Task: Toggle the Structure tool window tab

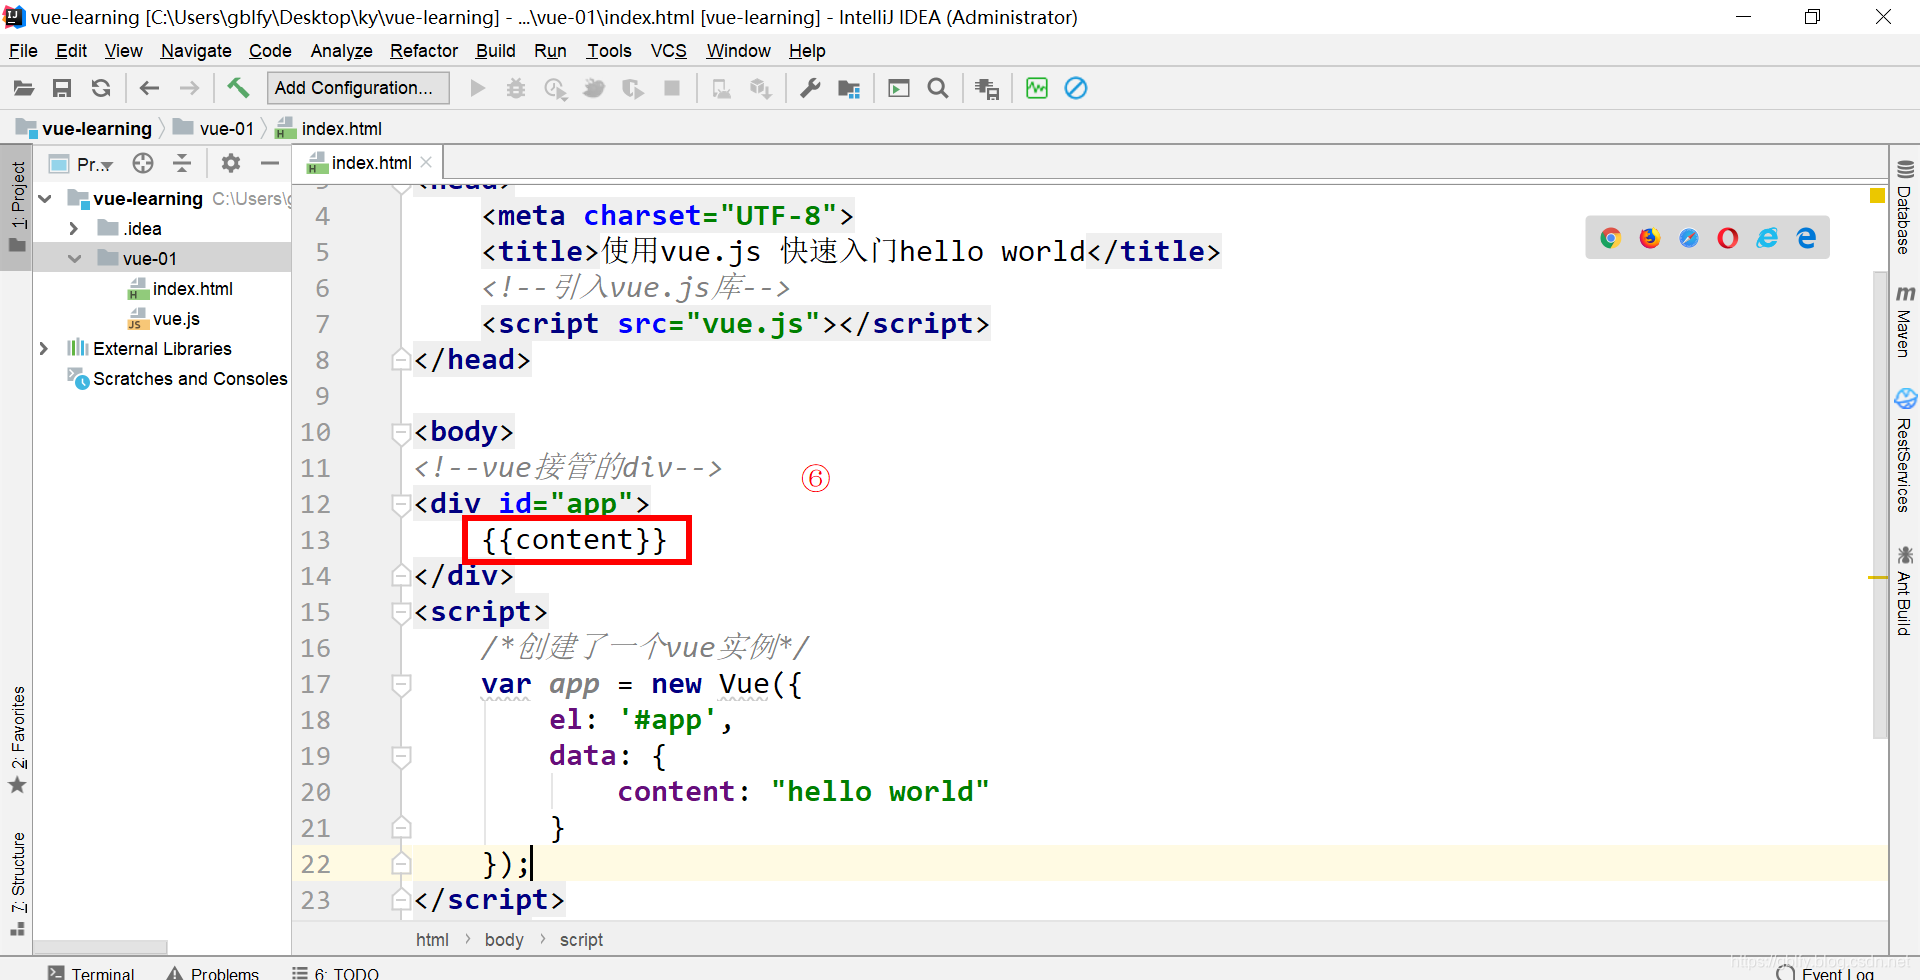Action: pos(17,884)
